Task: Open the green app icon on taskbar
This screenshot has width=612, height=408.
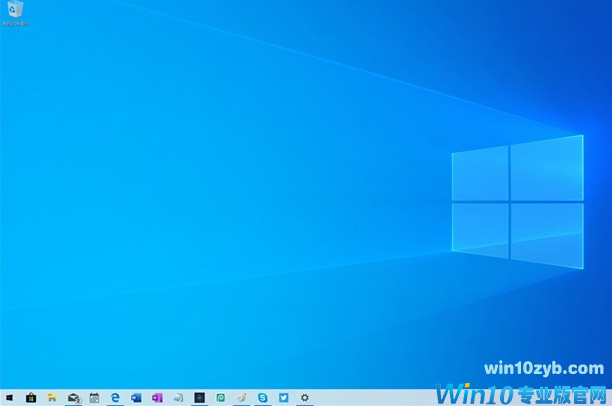Action: coord(221,398)
